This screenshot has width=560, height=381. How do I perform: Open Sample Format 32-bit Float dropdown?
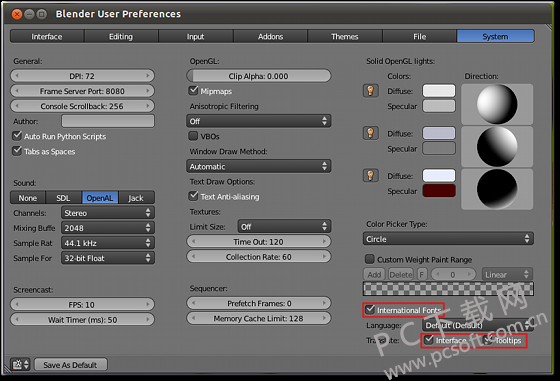[108, 258]
